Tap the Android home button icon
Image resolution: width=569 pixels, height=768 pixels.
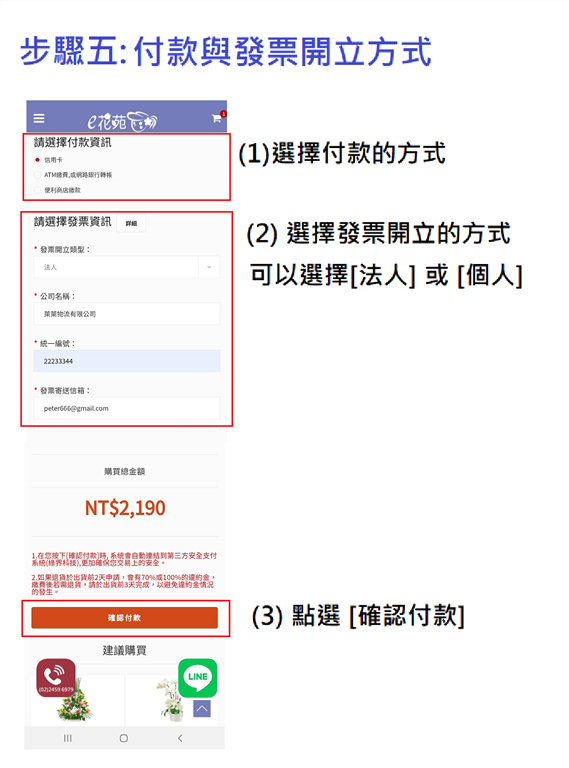tap(124, 738)
